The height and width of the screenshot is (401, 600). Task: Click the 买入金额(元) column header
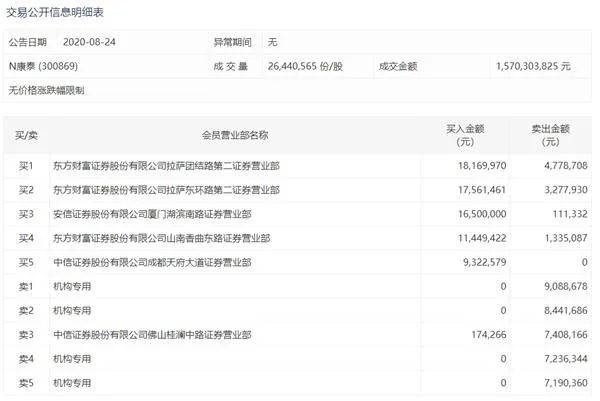(465, 135)
